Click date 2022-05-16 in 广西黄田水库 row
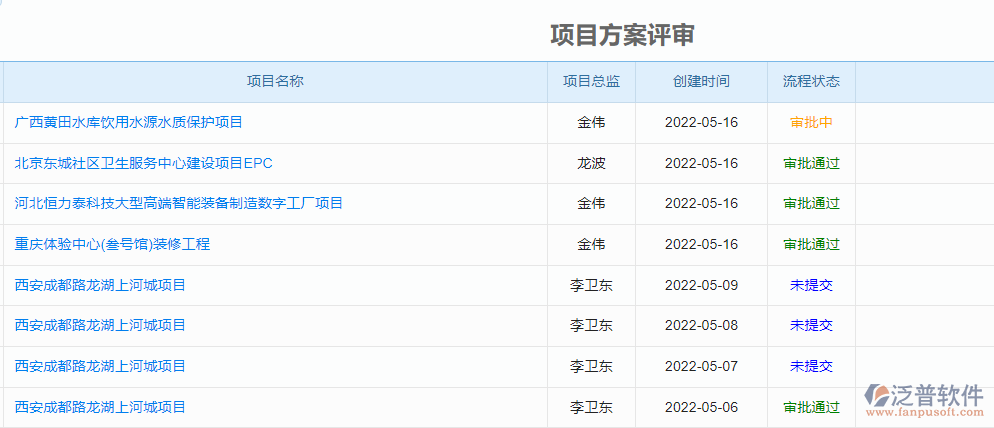The height and width of the screenshot is (428, 994). 701,122
